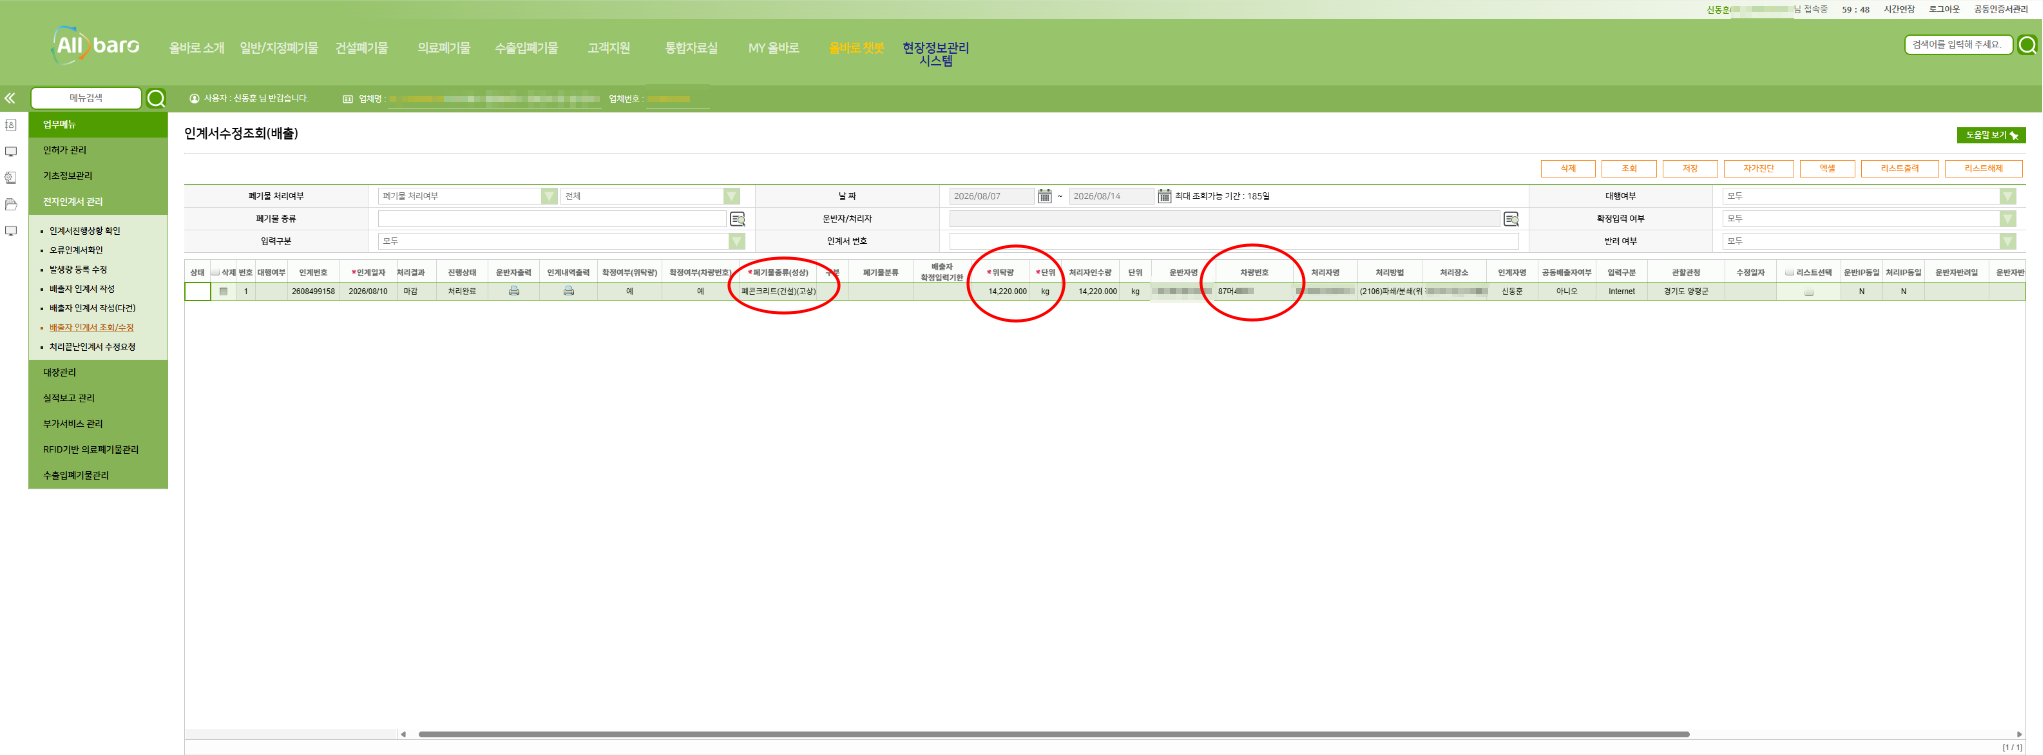
Task: Click the gear-document icon in the left rail
Action: 11,178
